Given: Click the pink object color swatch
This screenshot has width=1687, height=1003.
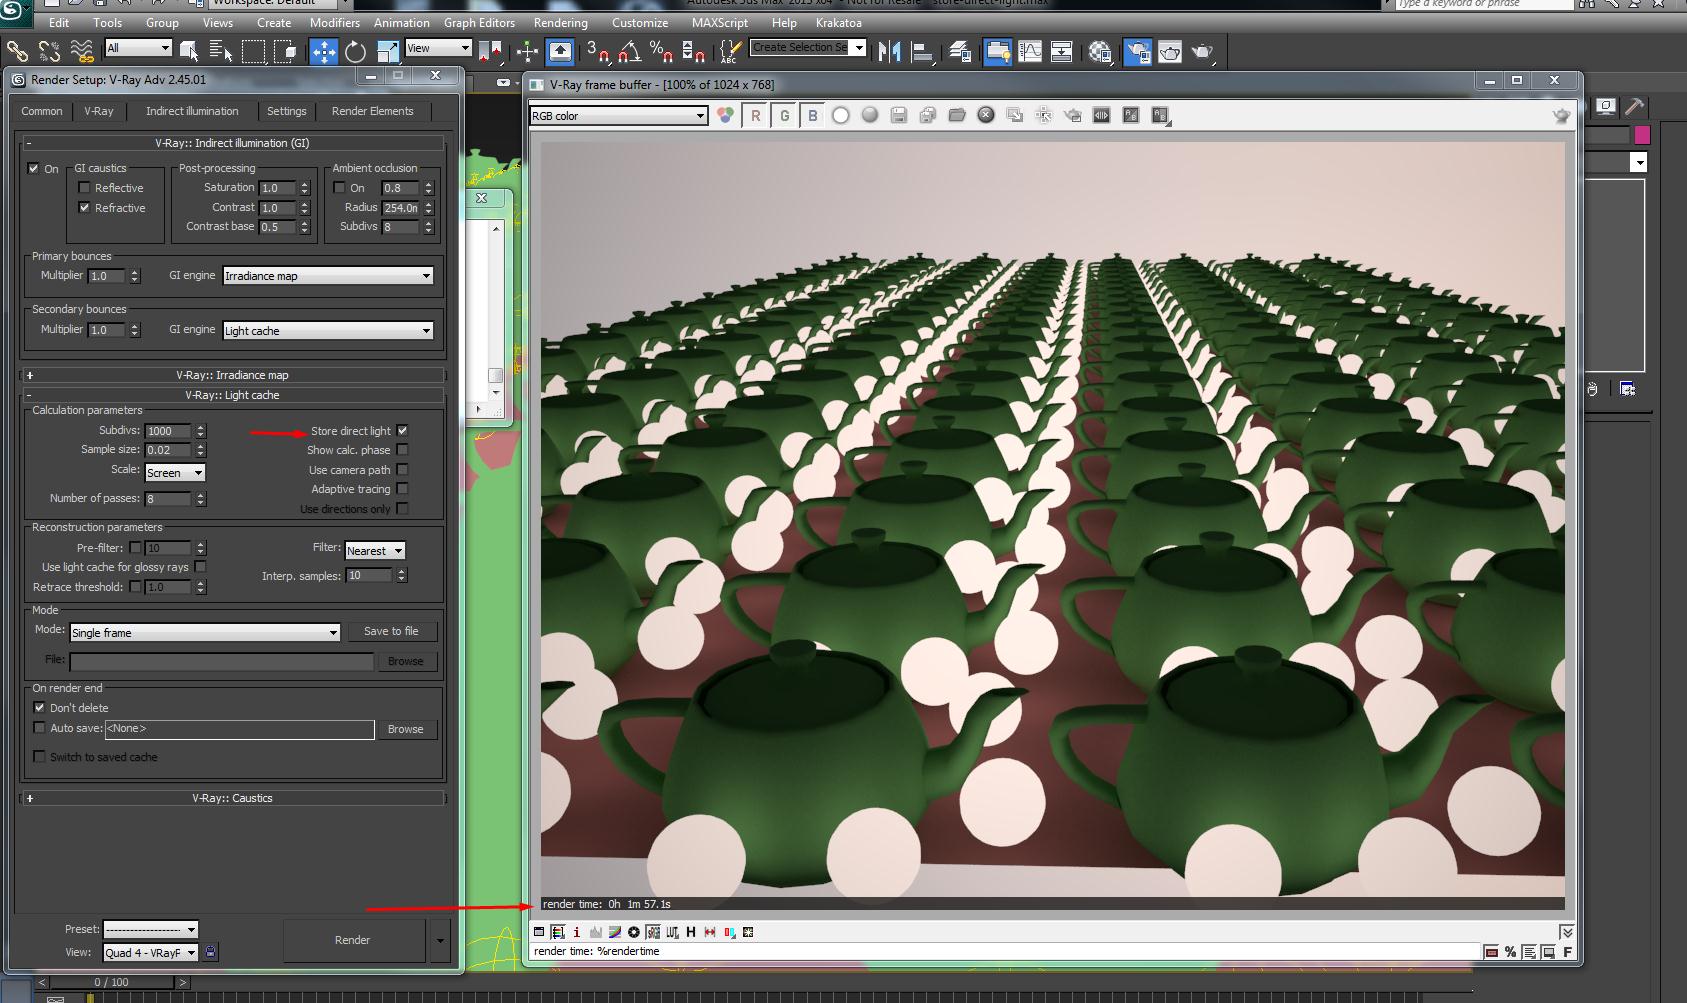Looking at the screenshot, I should [1641, 134].
